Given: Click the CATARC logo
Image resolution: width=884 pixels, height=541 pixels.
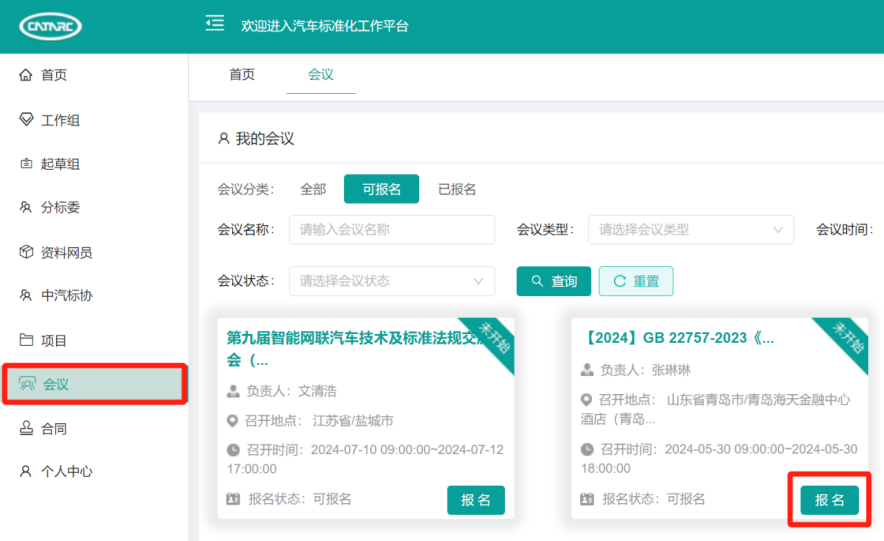Looking at the screenshot, I should 51,26.
